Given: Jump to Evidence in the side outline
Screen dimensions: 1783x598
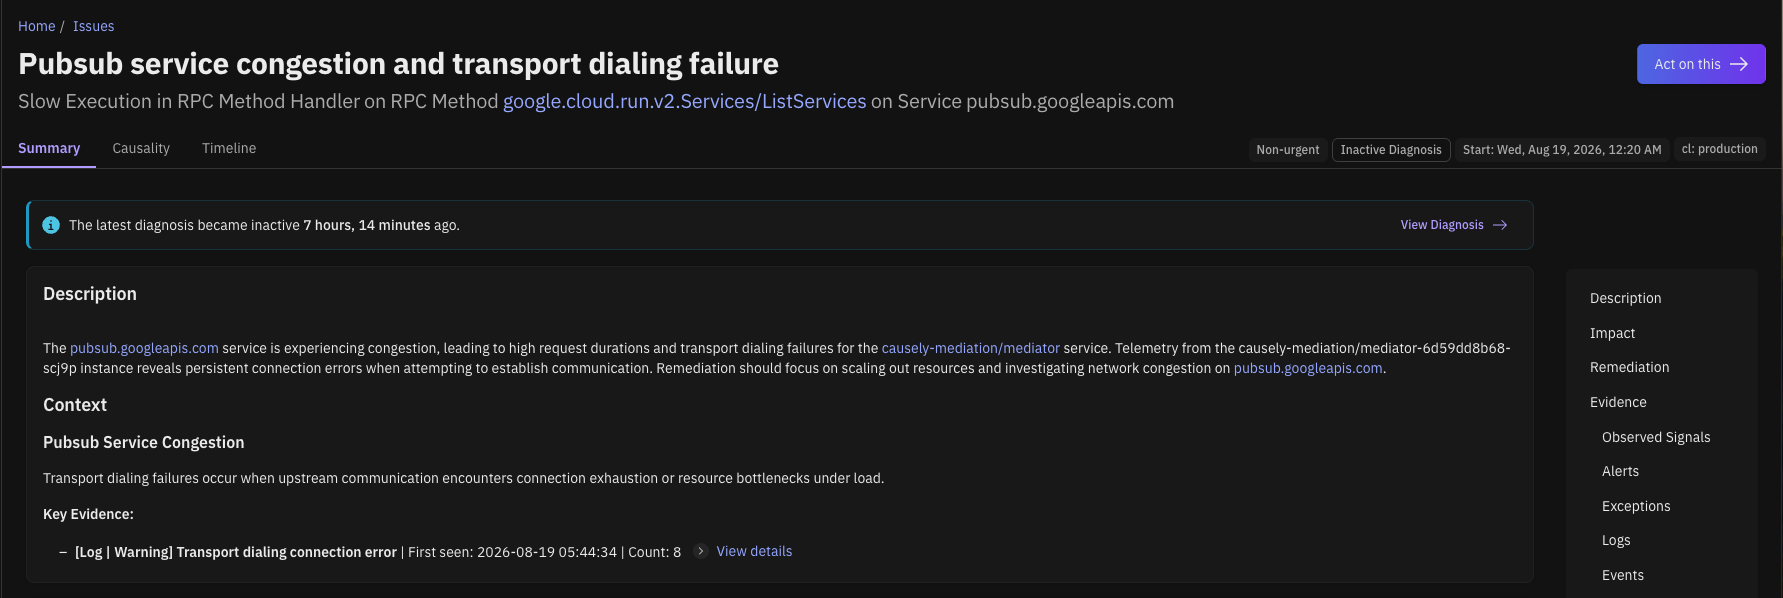Looking at the screenshot, I should click(x=1618, y=402).
